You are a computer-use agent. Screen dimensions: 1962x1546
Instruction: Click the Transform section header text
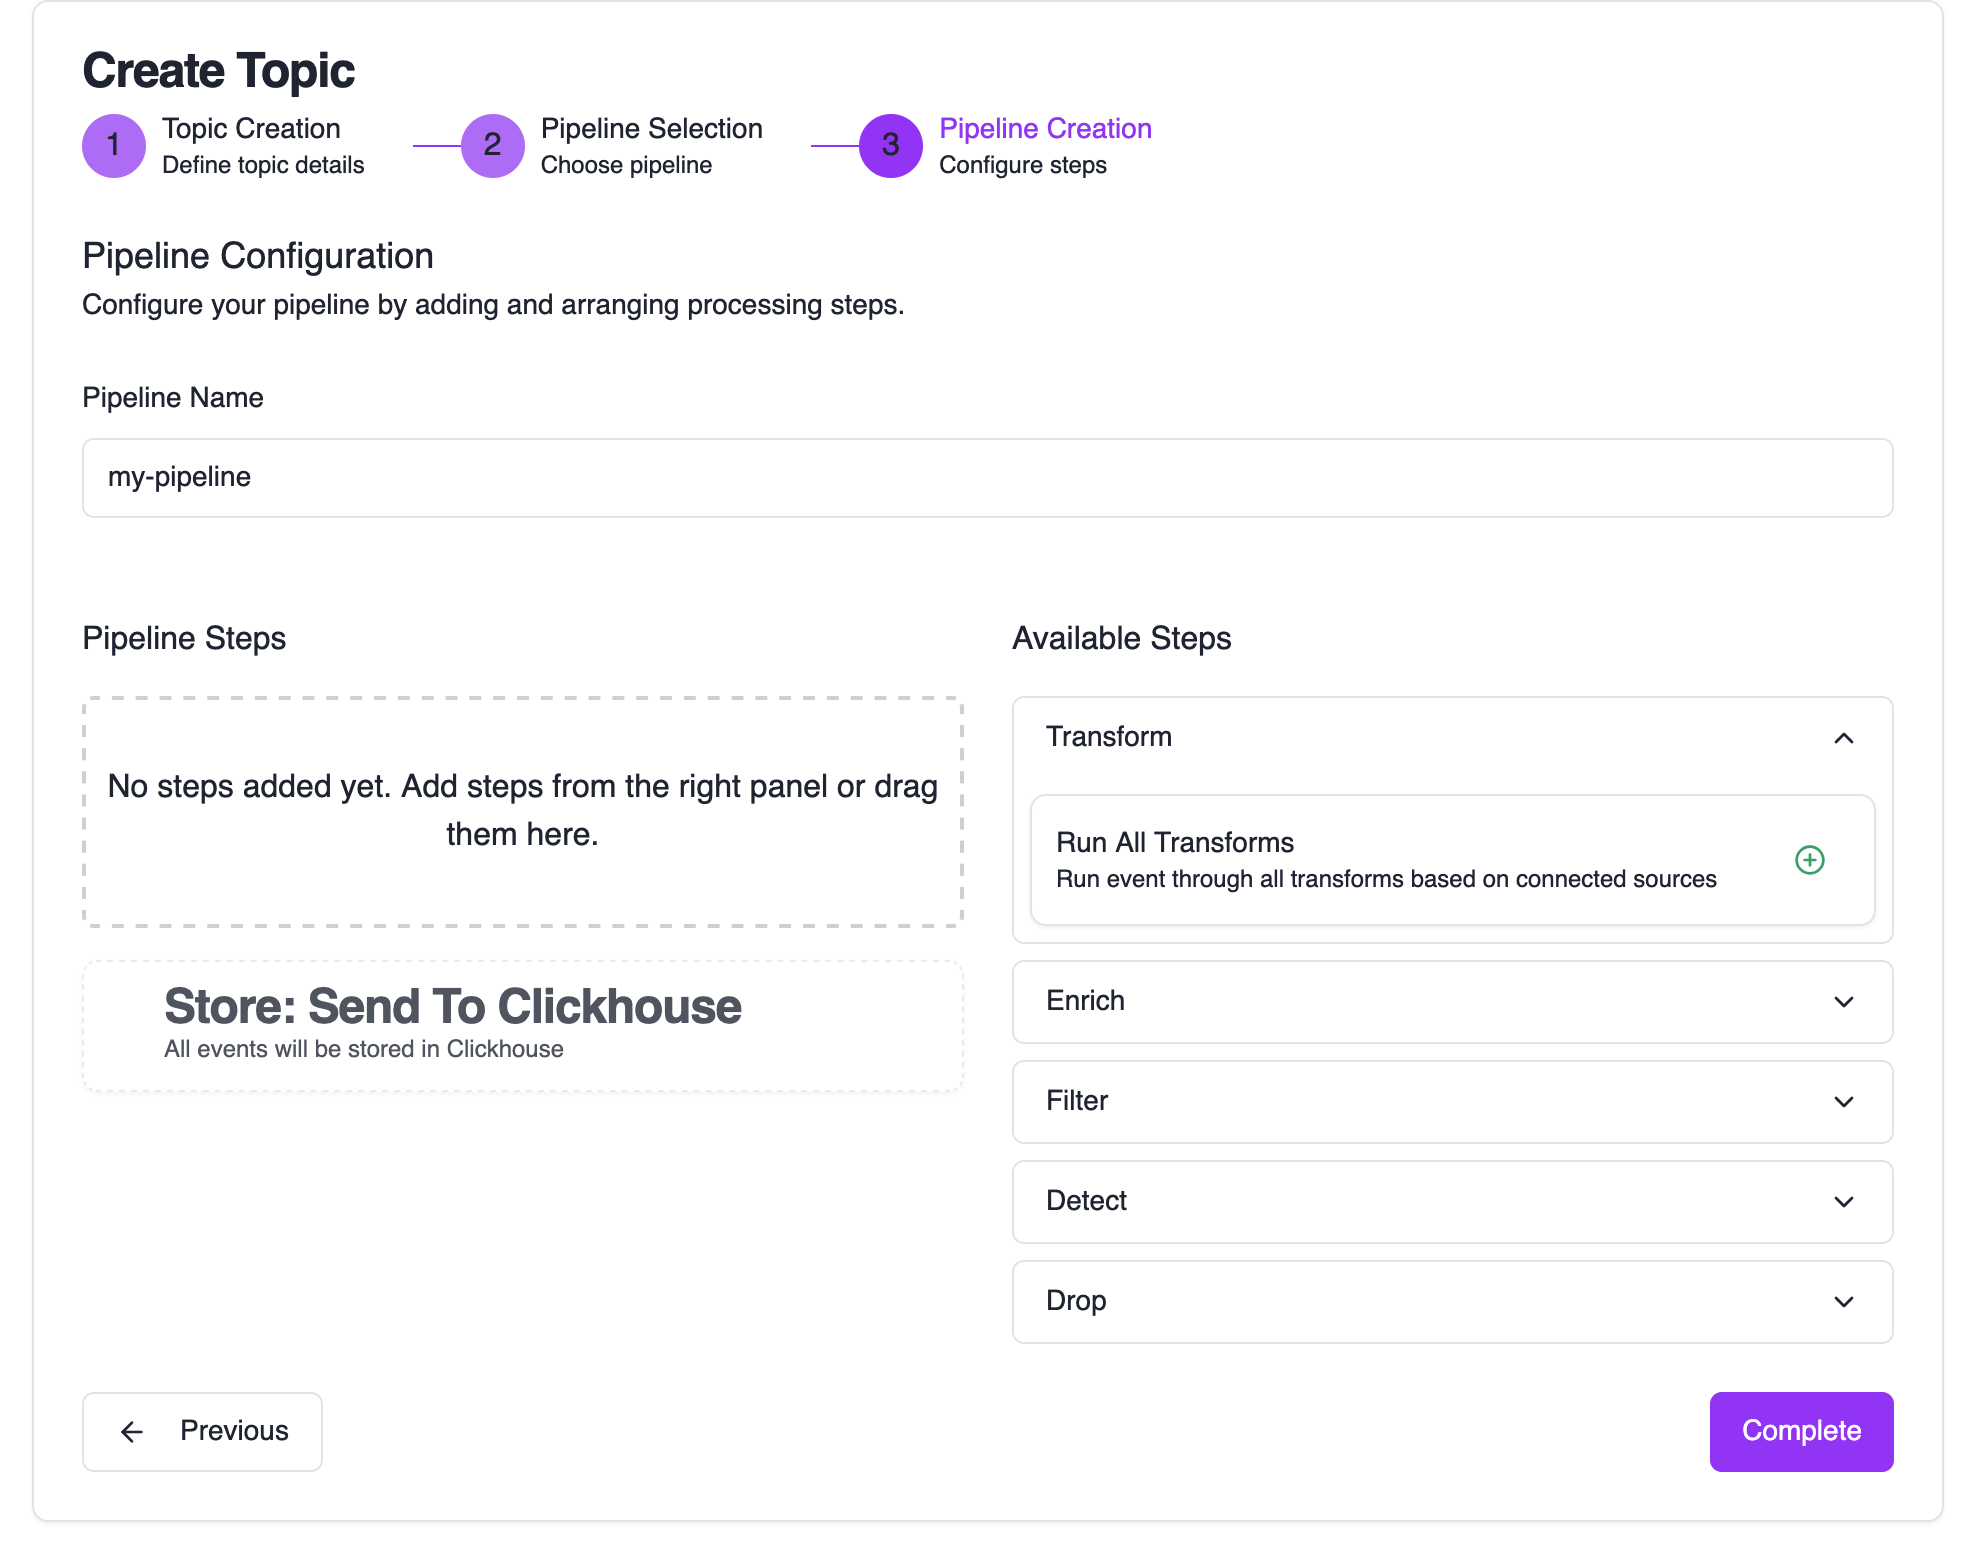click(1108, 737)
